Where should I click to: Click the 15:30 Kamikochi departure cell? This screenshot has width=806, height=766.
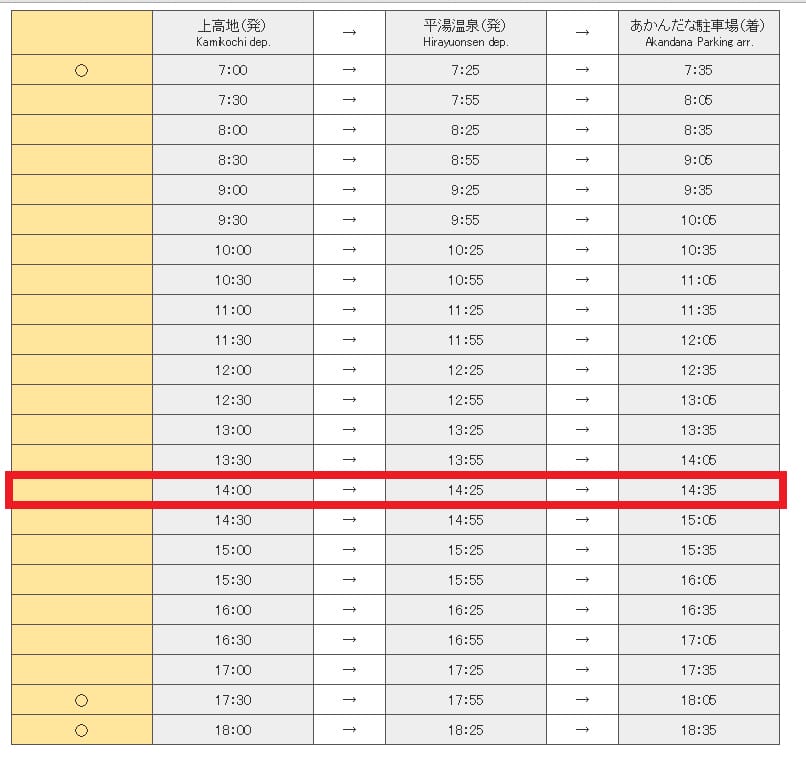pyautogui.click(x=233, y=580)
